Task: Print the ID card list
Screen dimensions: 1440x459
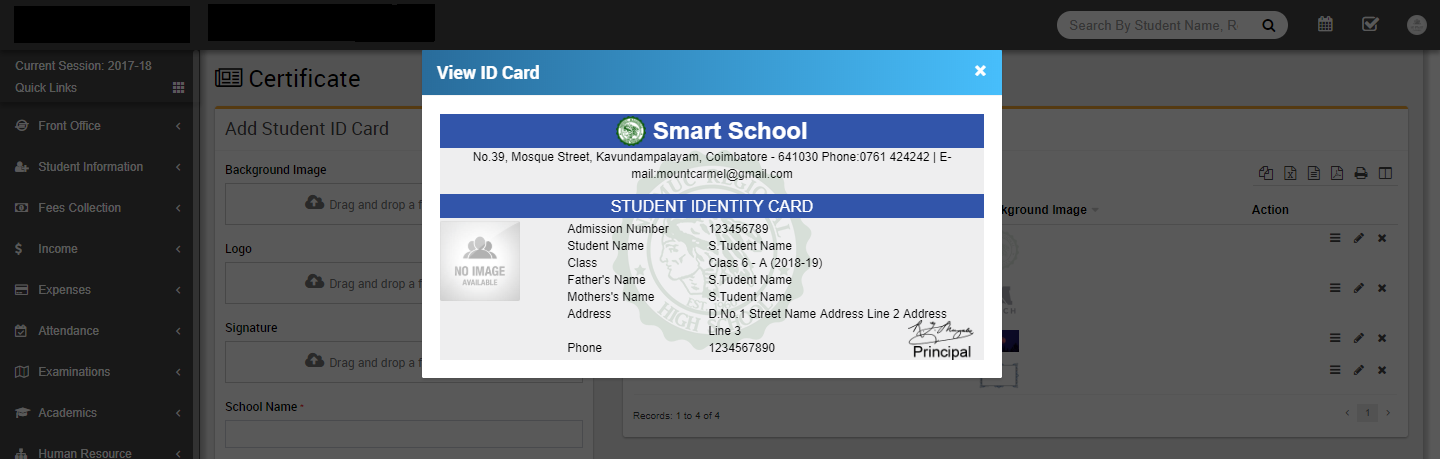Action: click(x=1361, y=173)
